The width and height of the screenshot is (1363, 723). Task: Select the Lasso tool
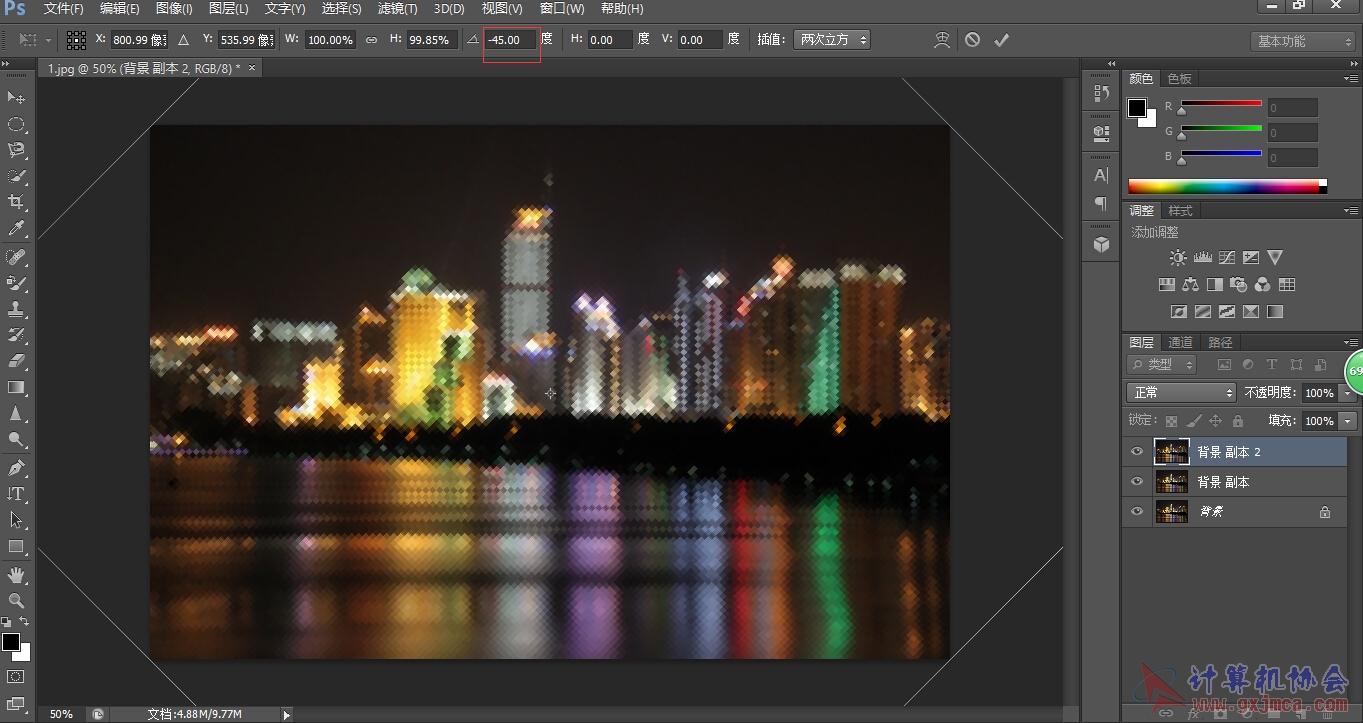click(16, 150)
